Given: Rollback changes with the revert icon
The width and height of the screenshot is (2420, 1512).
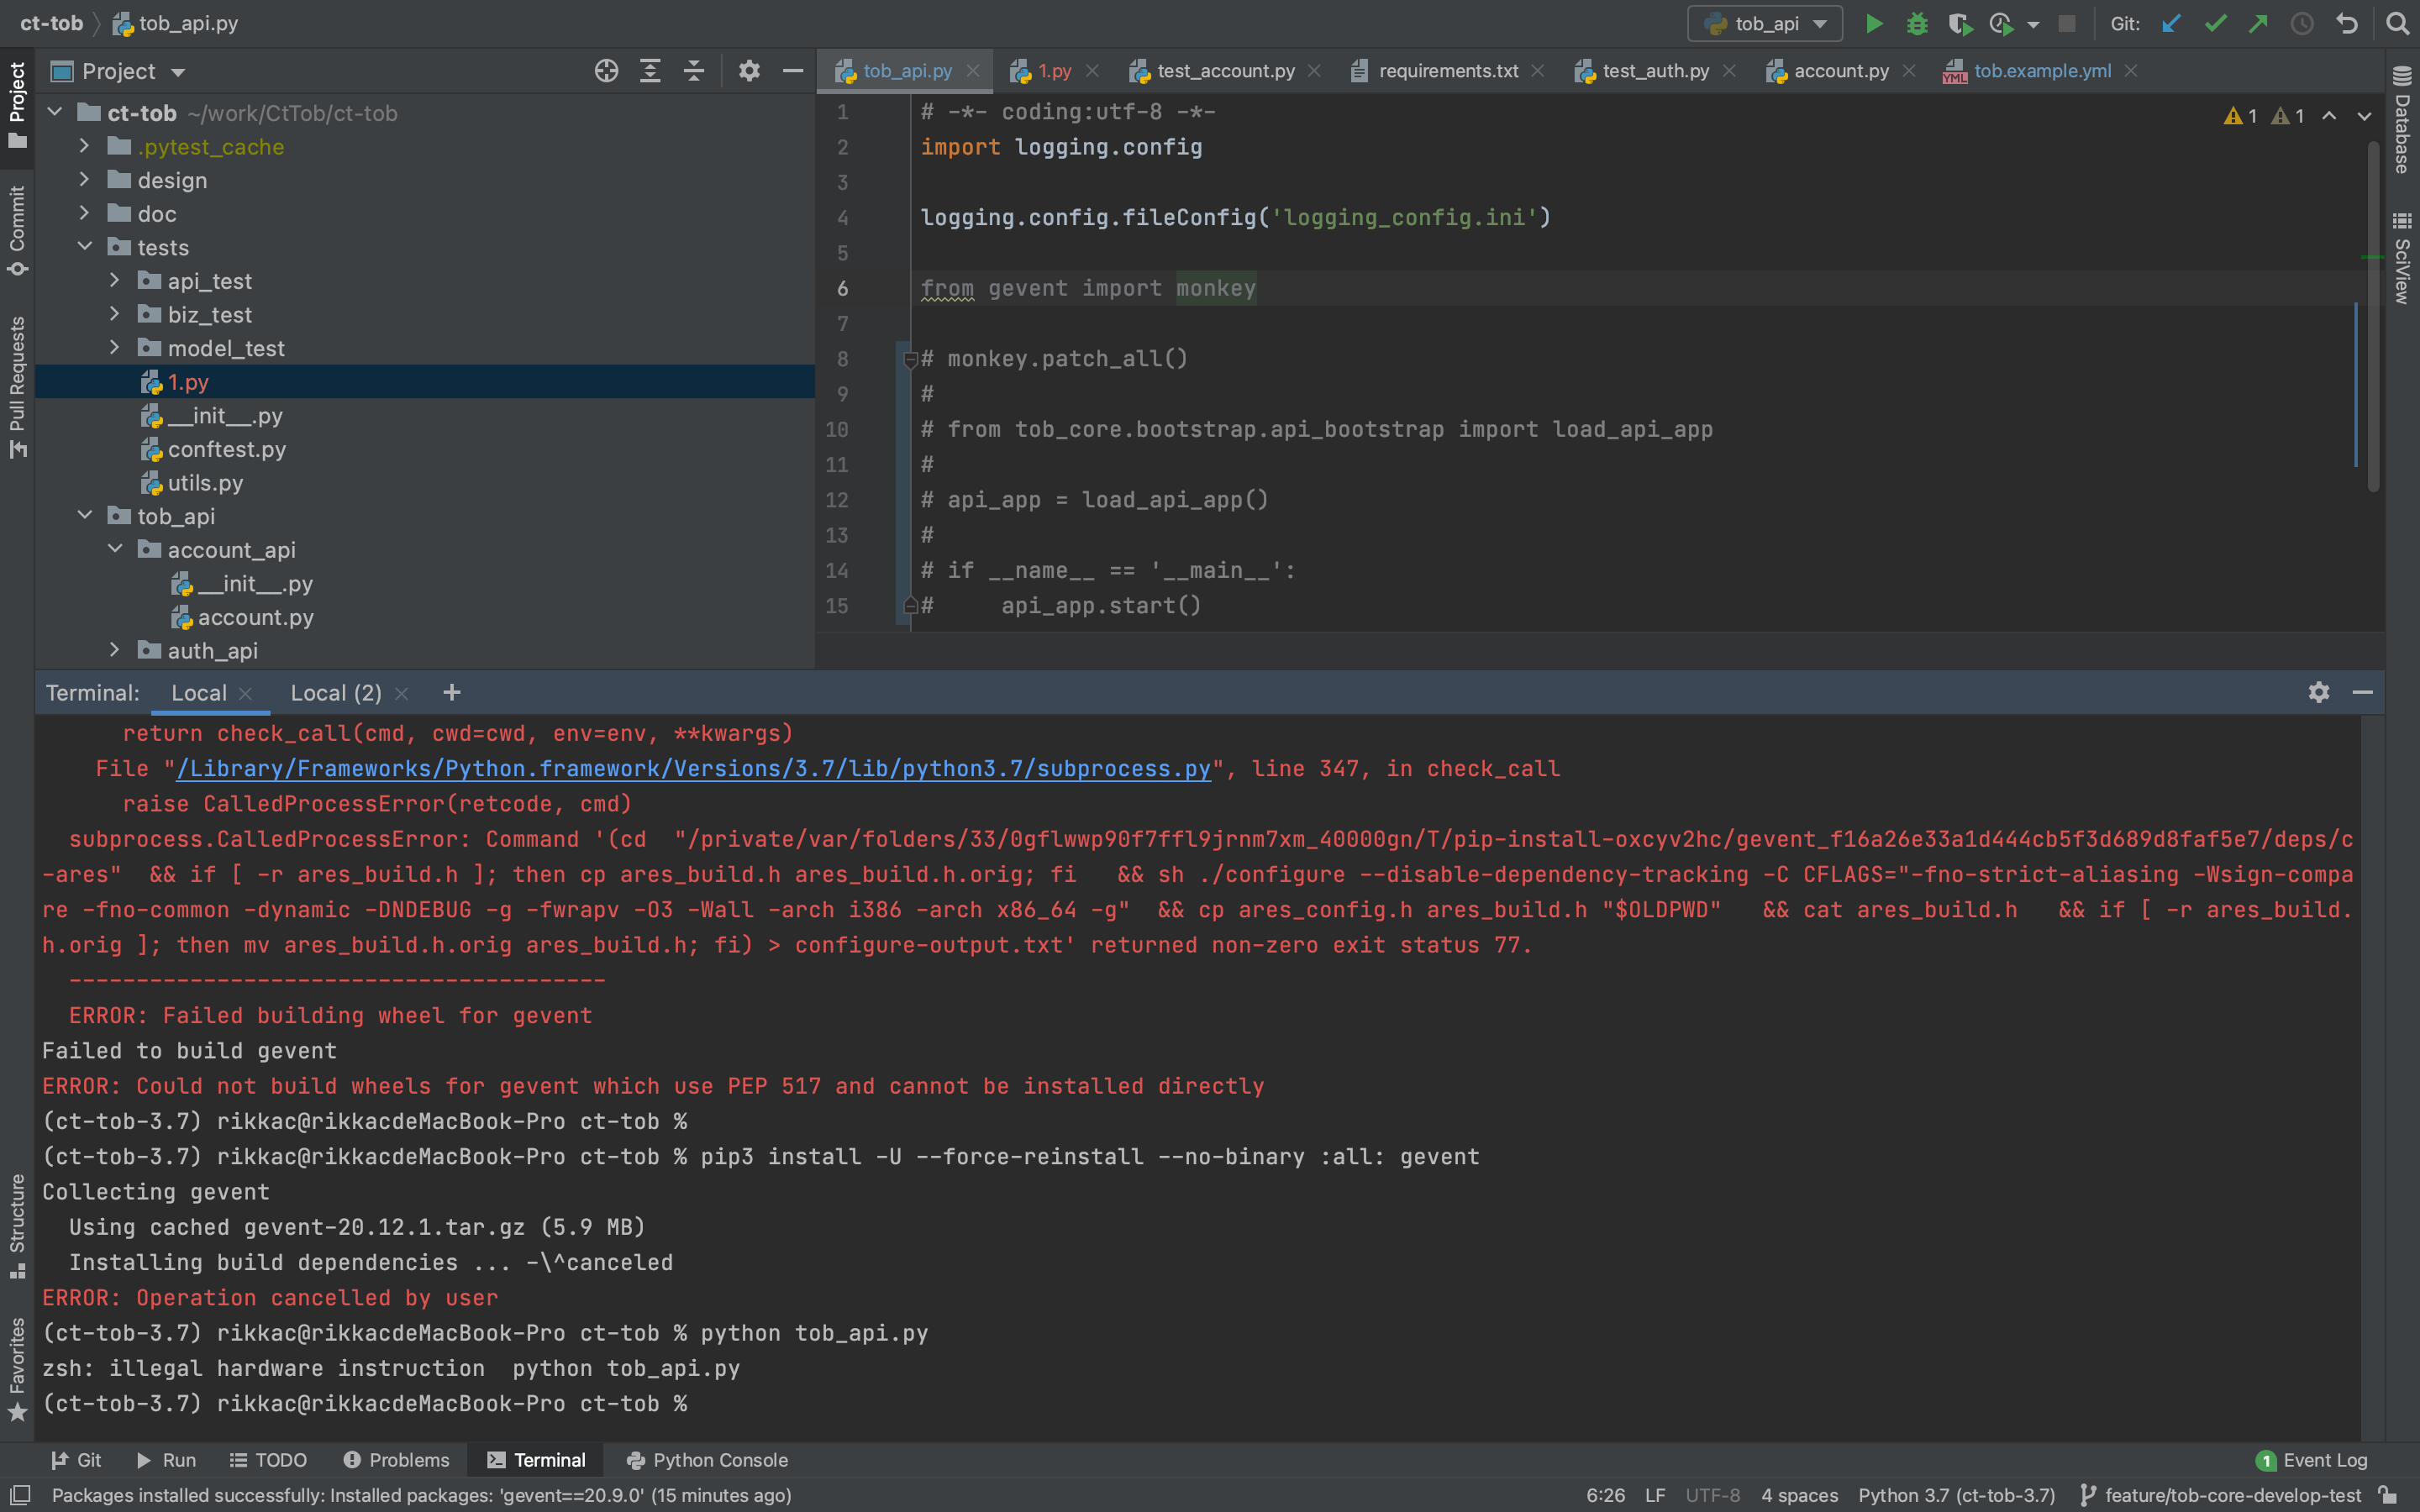Looking at the screenshot, I should (2346, 23).
